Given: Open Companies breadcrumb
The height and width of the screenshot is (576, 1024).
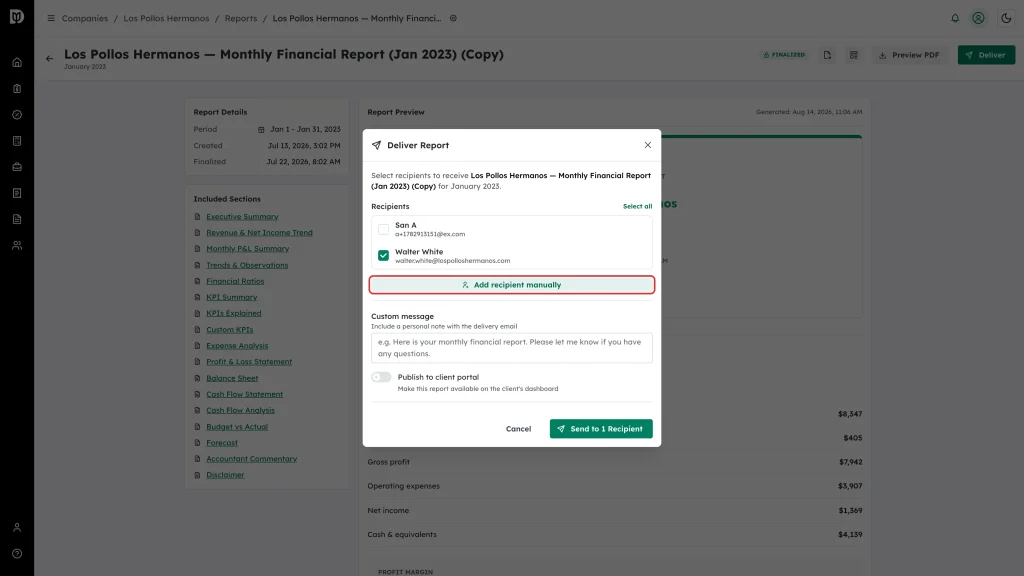Looking at the screenshot, I should (x=85, y=18).
